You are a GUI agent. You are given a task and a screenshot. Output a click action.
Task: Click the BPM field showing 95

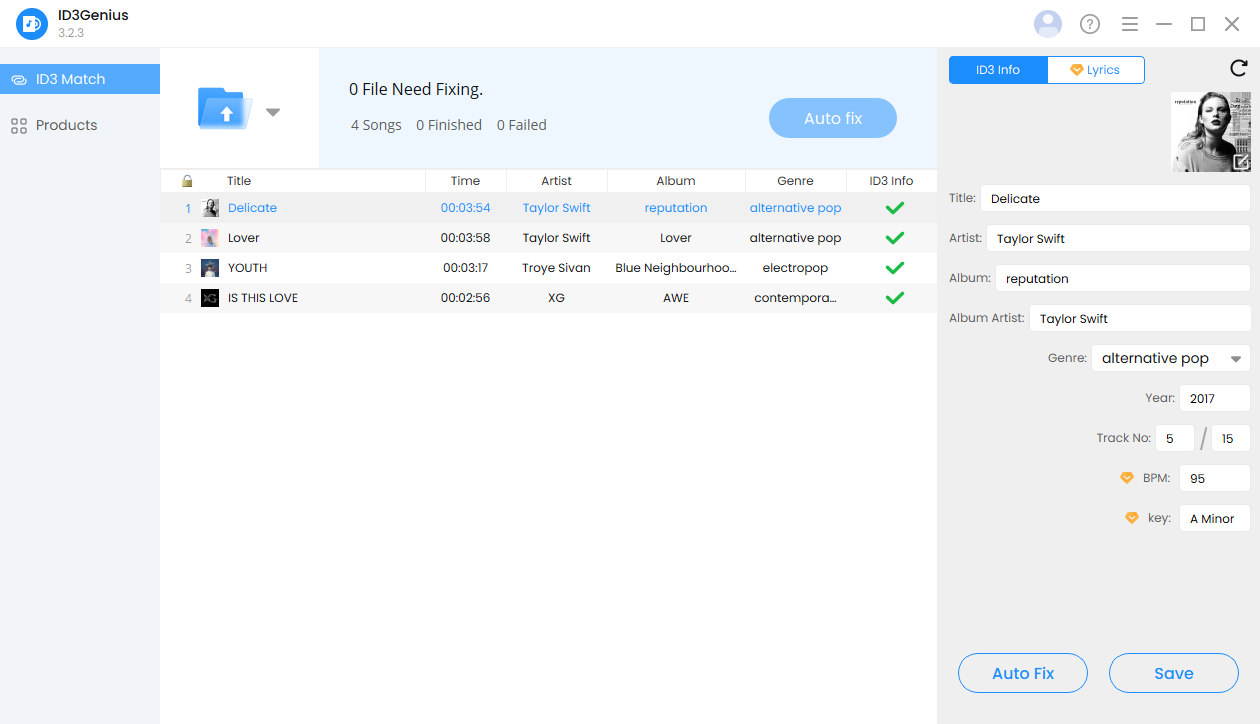click(x=1215, y=478)
